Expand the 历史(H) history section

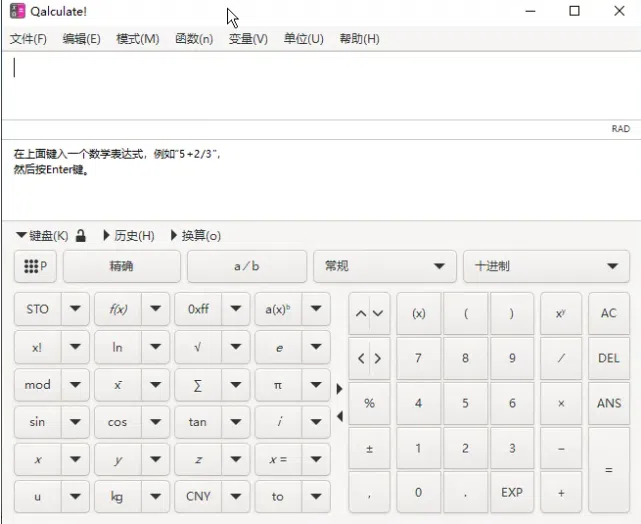tap(129, 236)
